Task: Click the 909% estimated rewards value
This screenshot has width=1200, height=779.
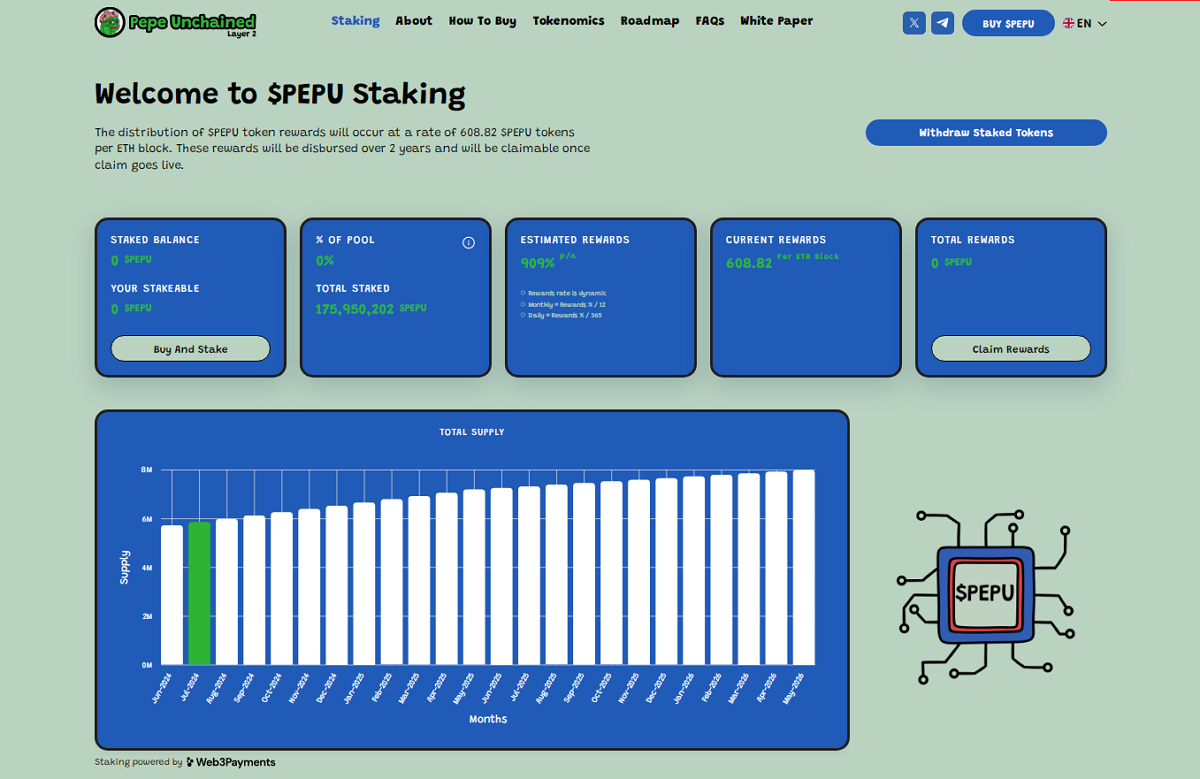Action: pos(537,263)
